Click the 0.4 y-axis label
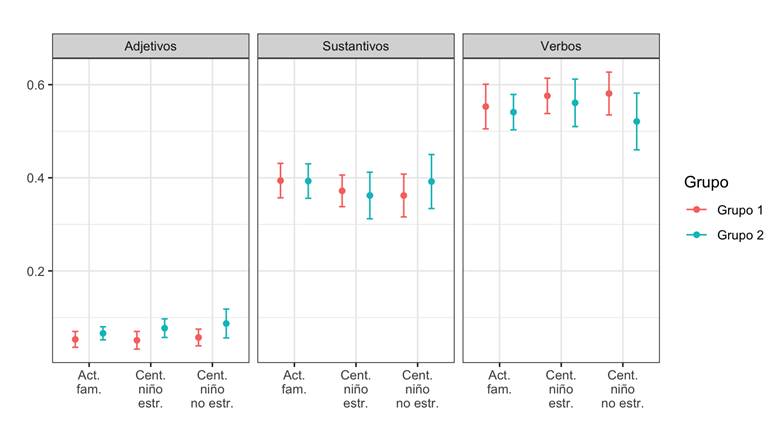The height and width of the screenshot is (437, 780). [37, 178]
